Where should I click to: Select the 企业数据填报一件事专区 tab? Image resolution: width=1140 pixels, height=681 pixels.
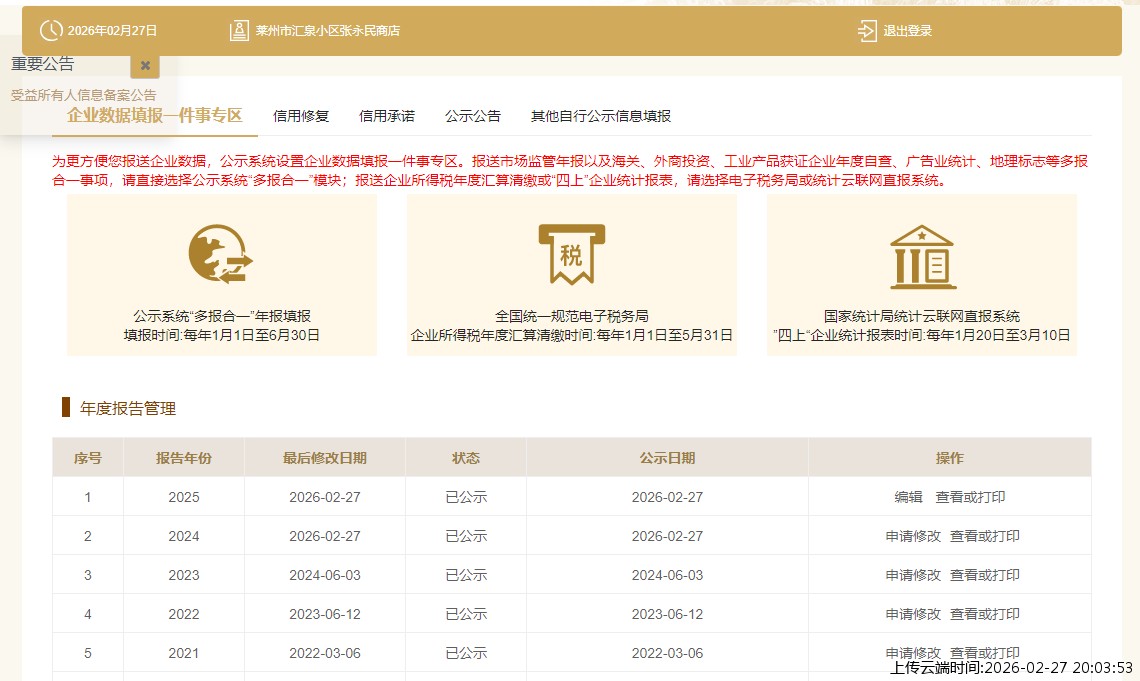tap(155, 115)
